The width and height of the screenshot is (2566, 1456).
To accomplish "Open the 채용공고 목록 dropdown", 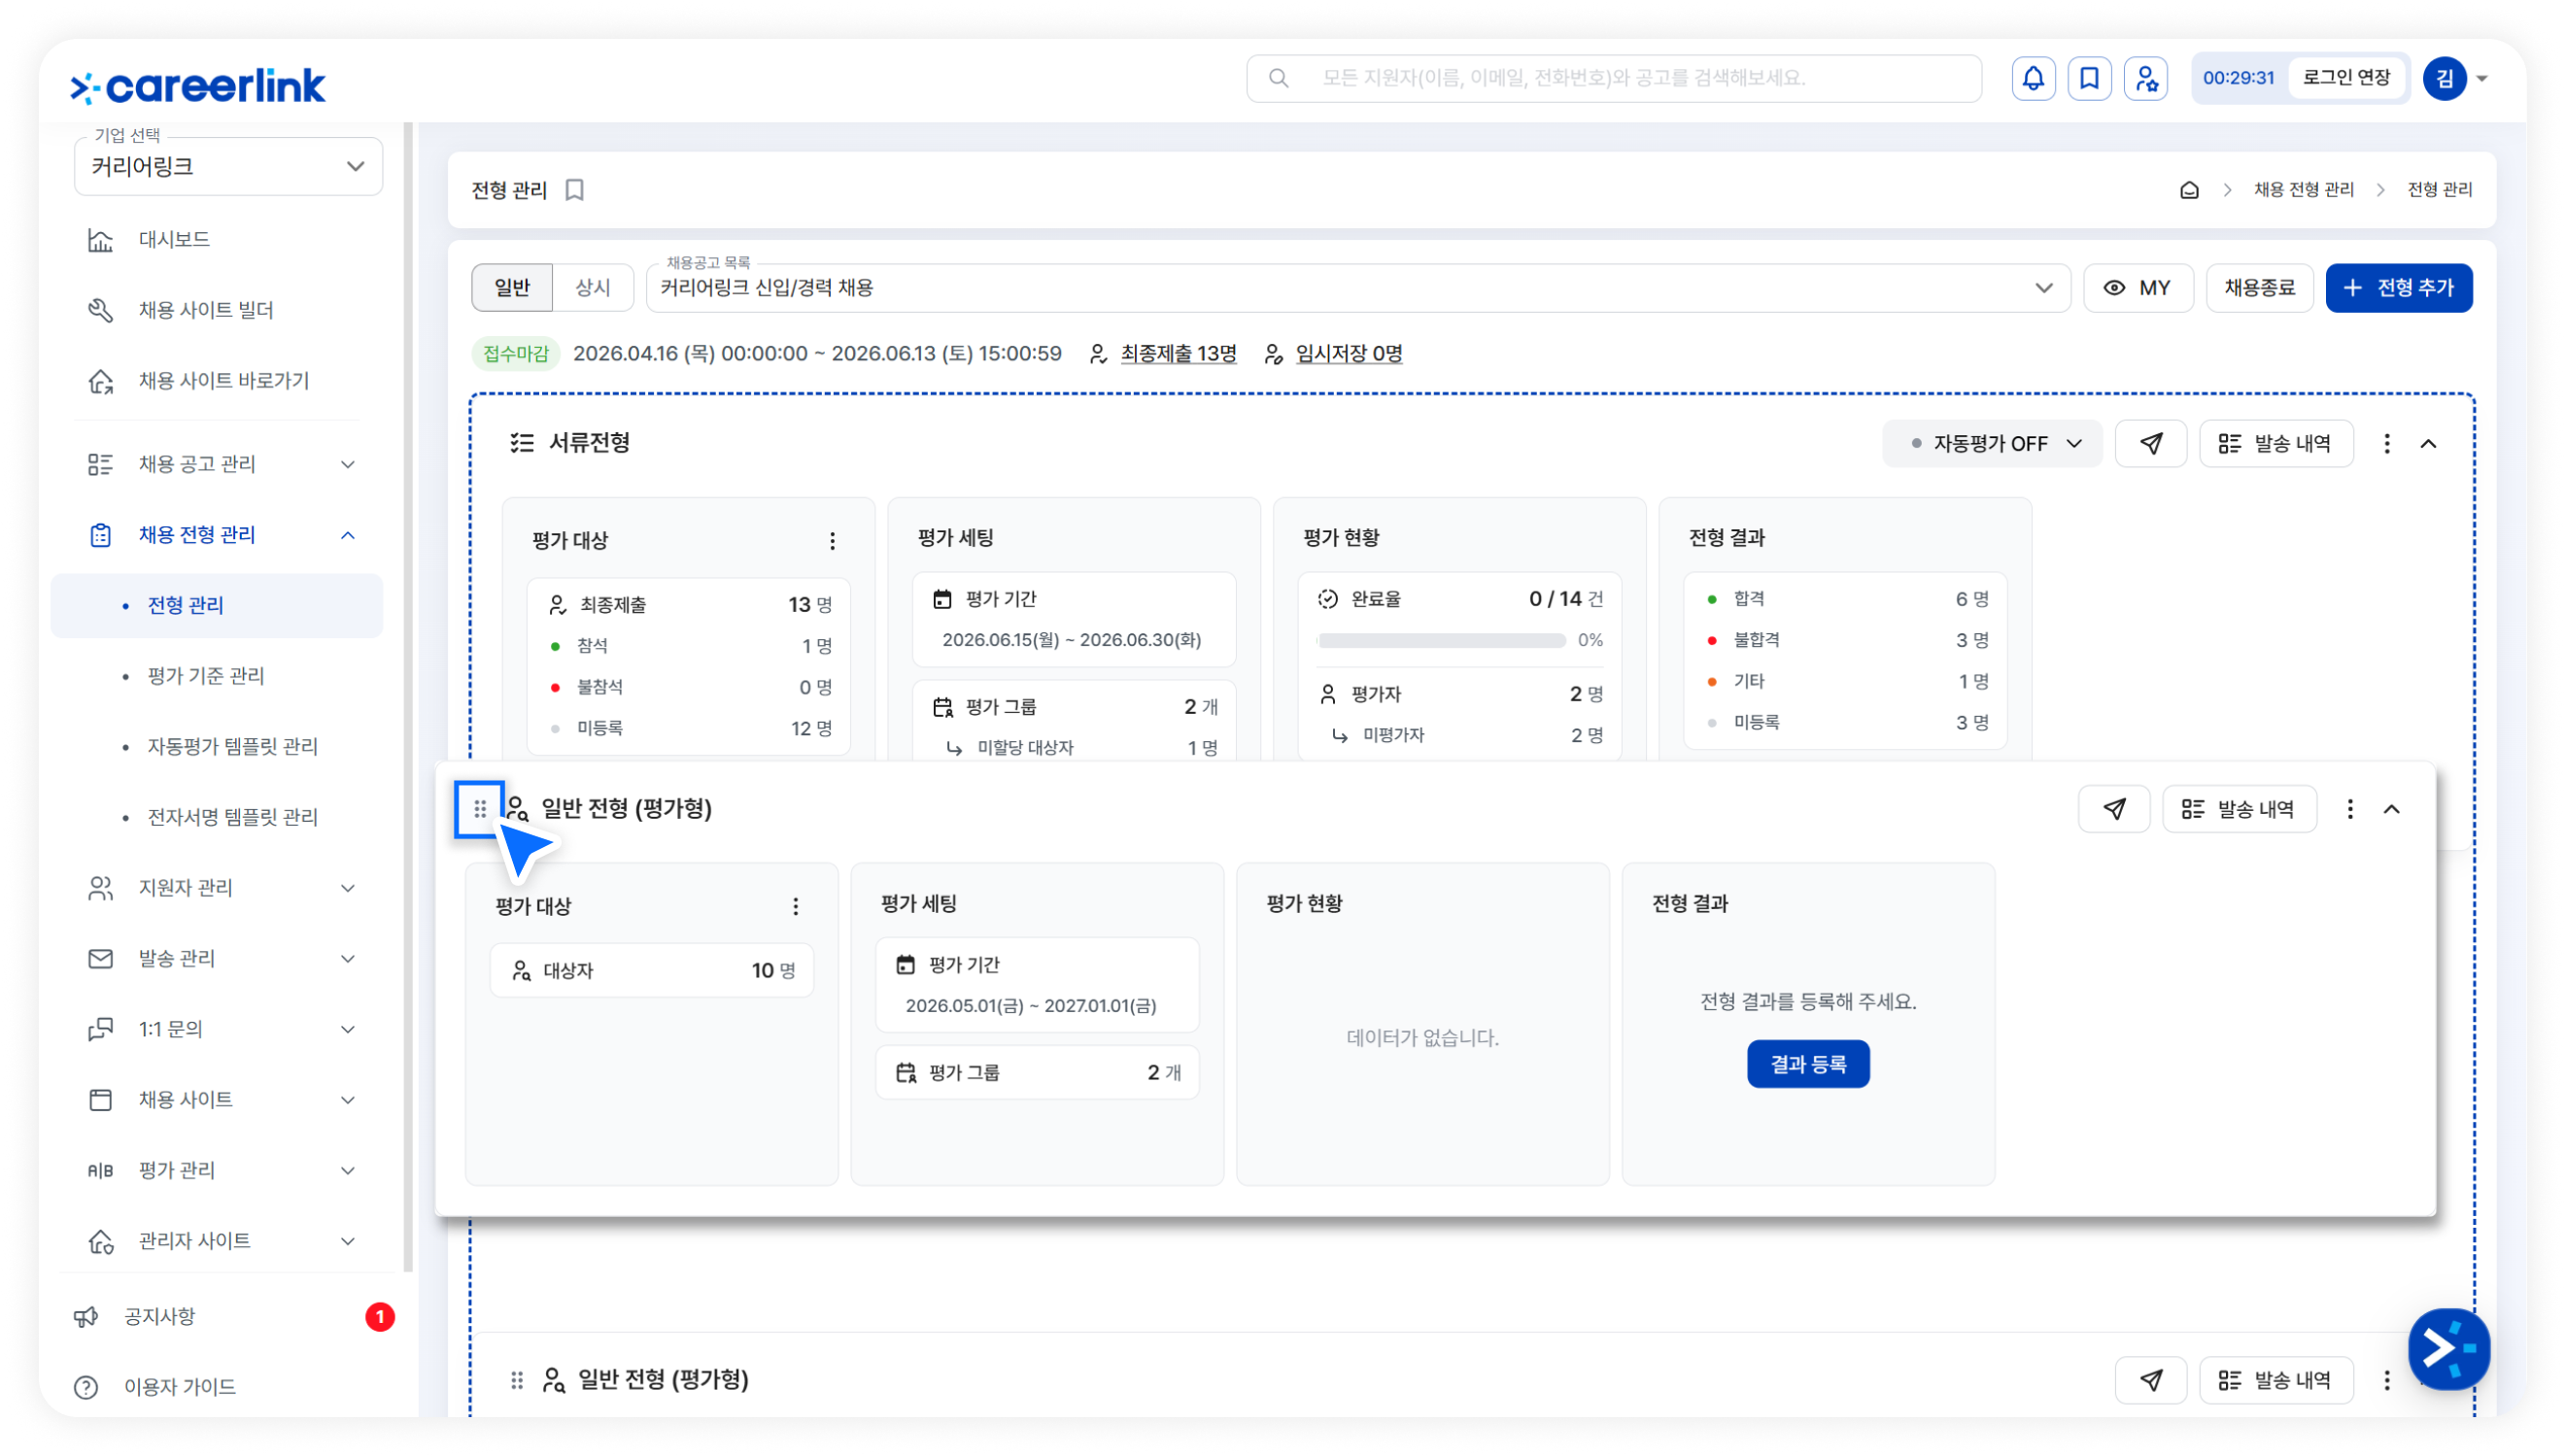I will pyautogui.click(x=1358, y=288).
